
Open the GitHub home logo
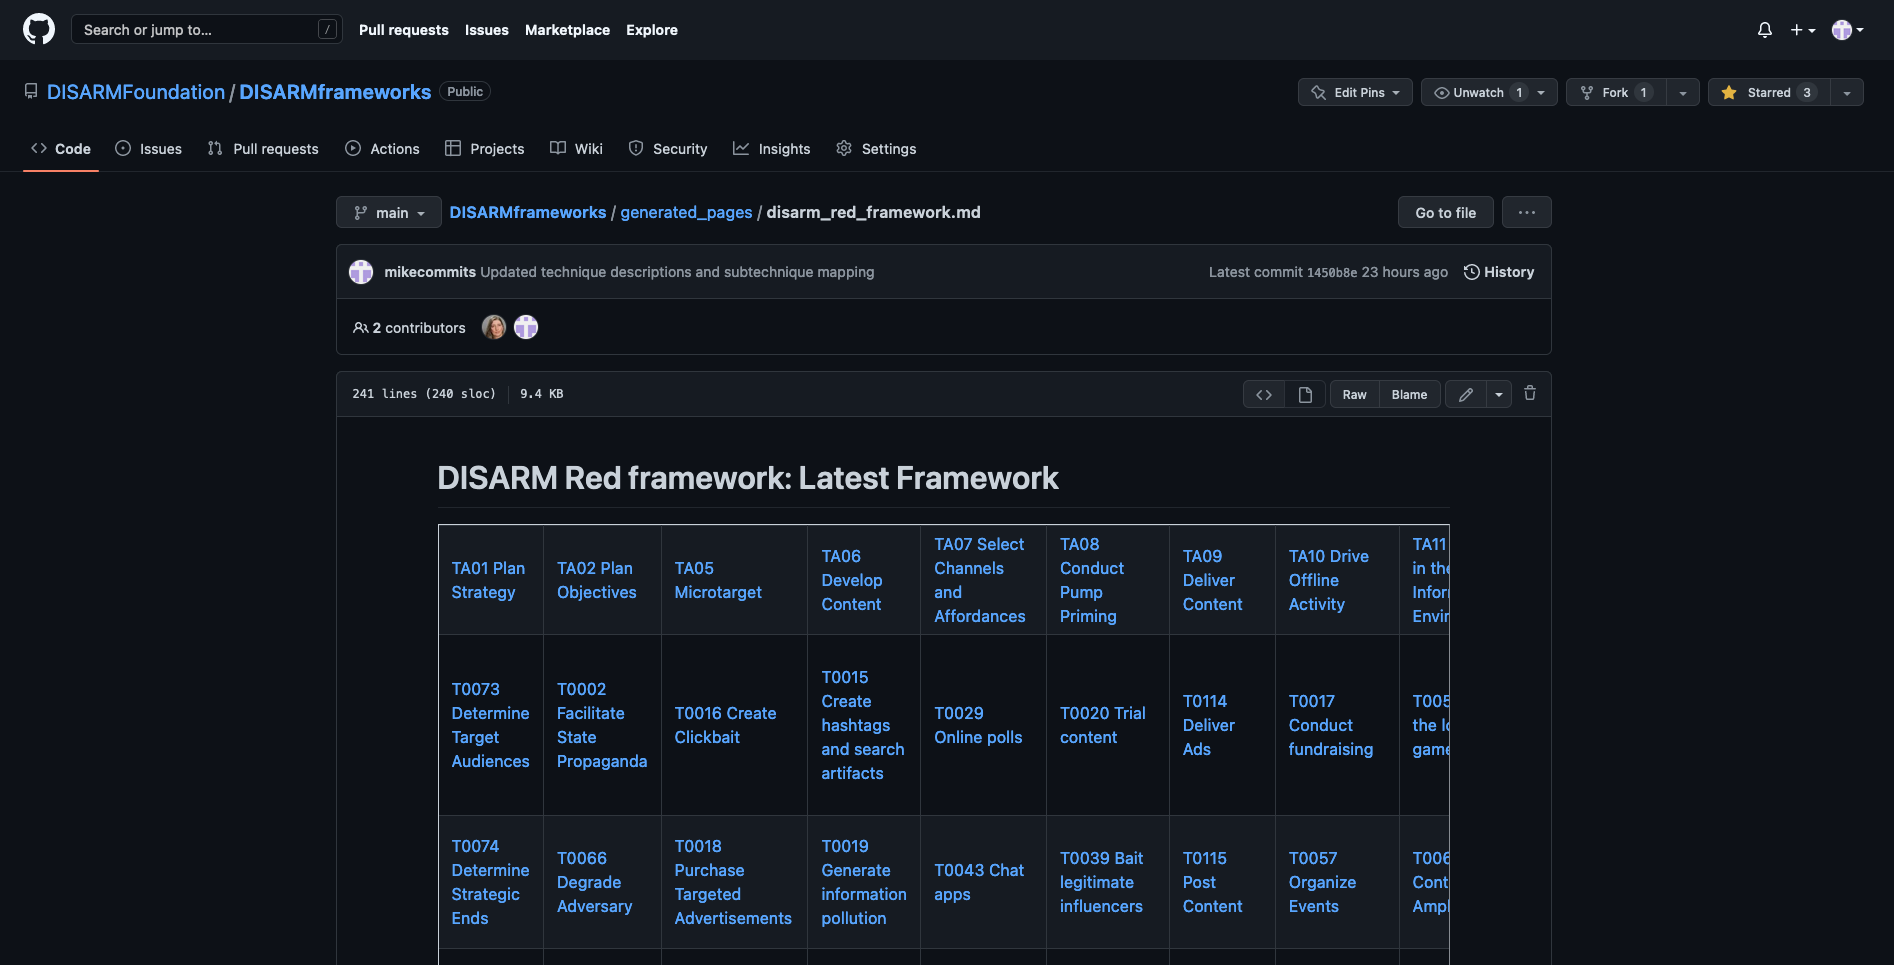coord(39,29)
